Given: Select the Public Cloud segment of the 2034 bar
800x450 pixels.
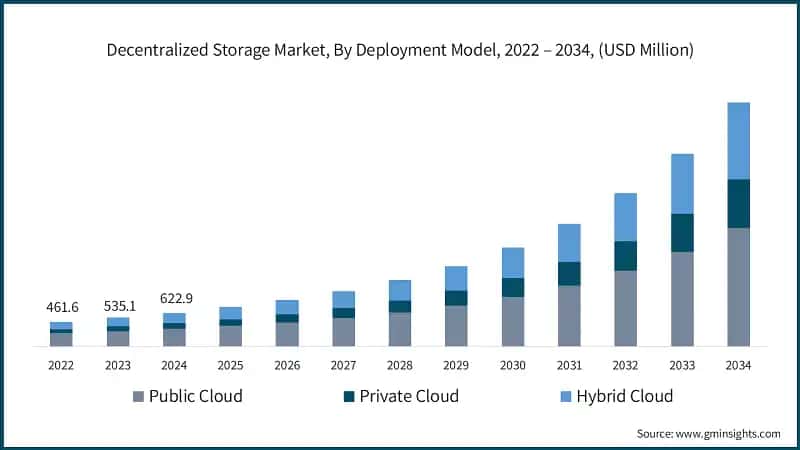Looking at the screenshot, I should coord(738,287).
